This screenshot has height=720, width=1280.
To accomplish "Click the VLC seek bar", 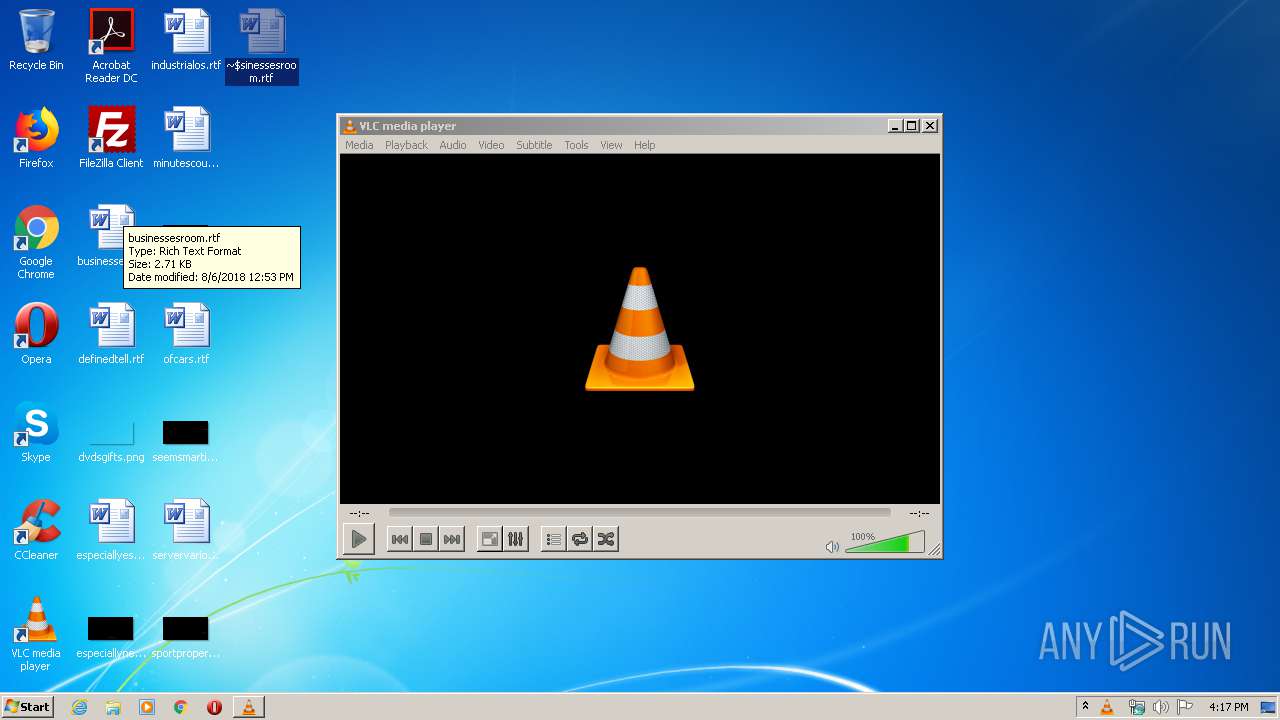I will pos(639,512).
